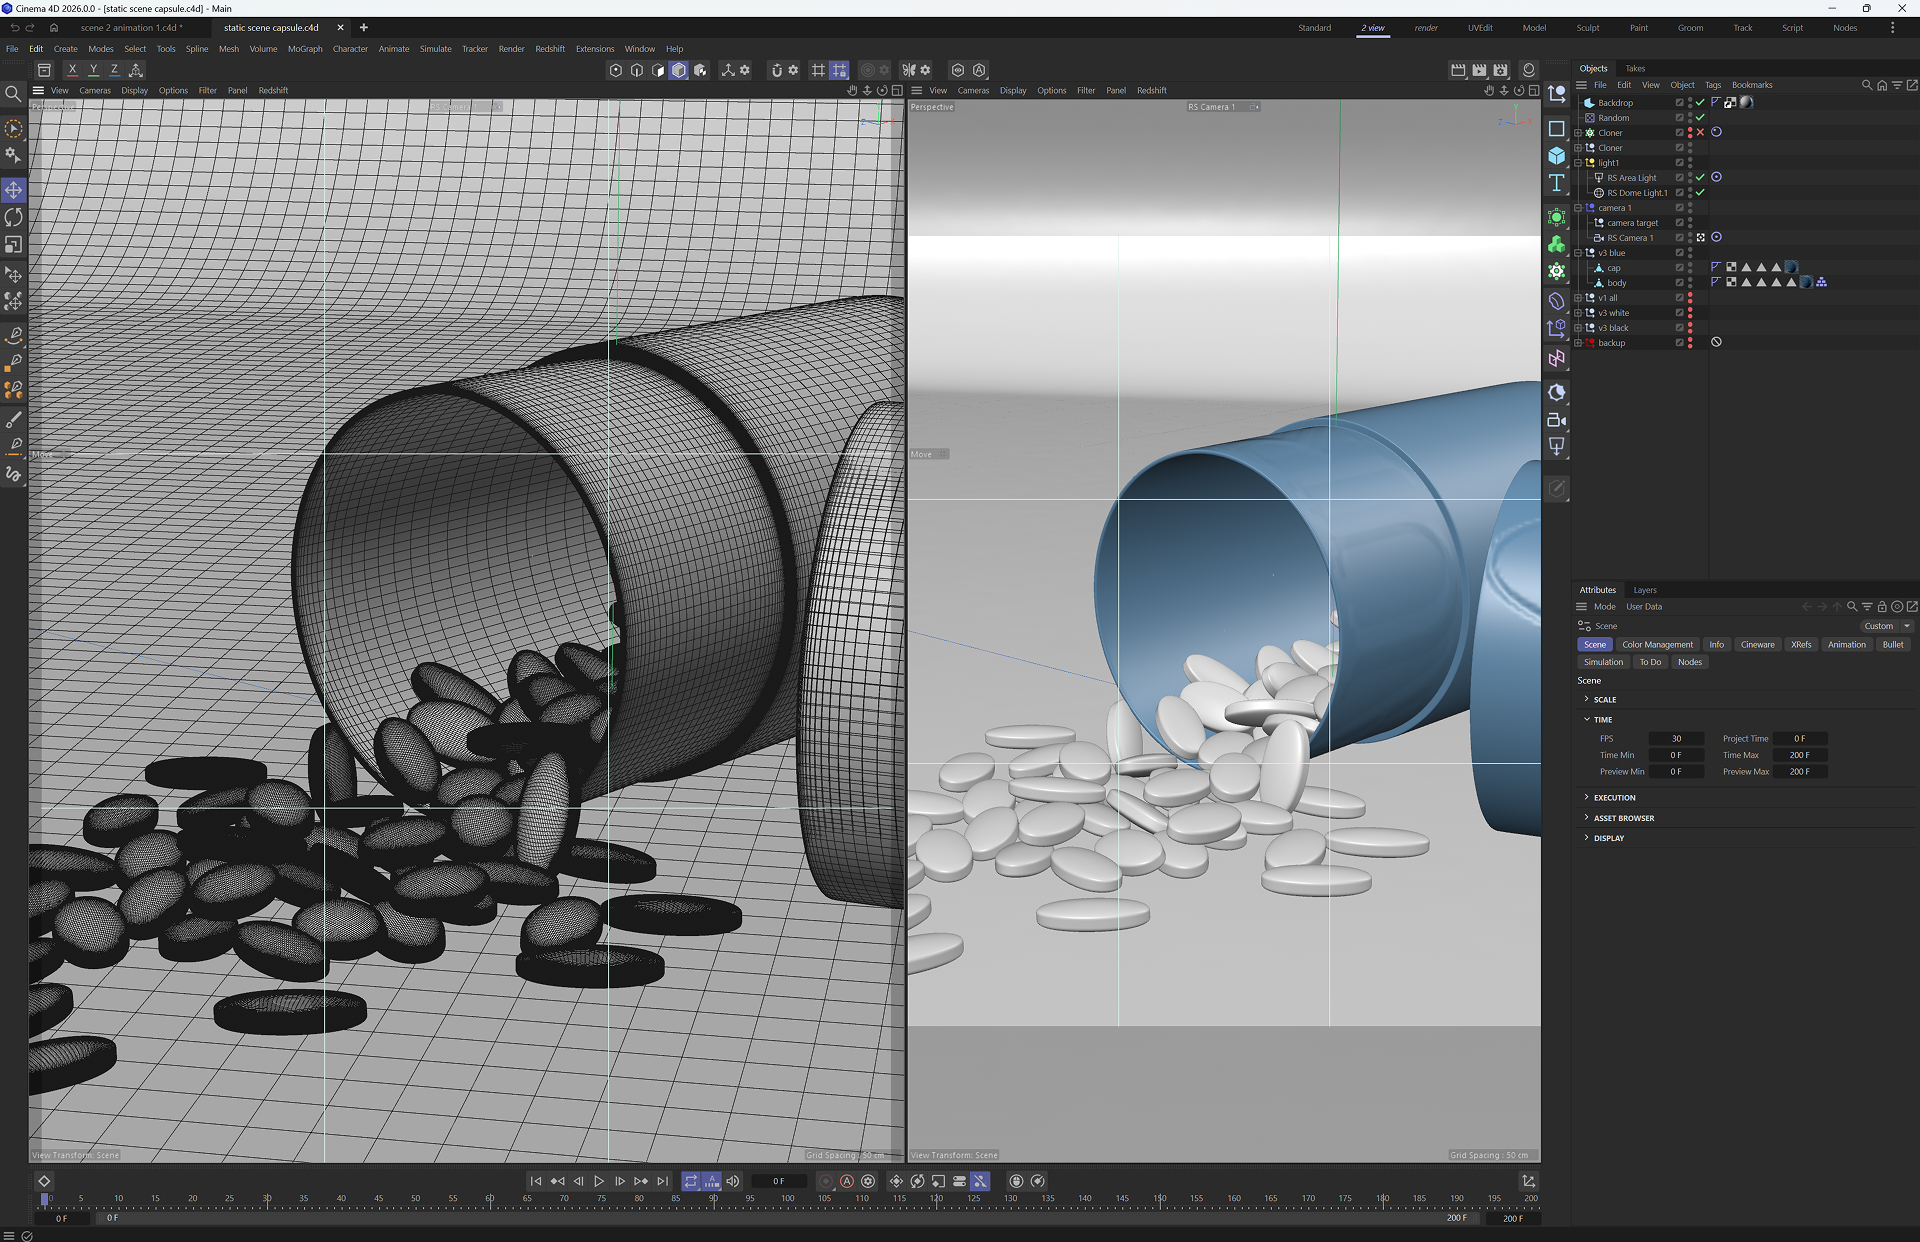Click the Bullet settings button
Image resolution: width=1920 pixels, height=1242 pixels.
click(1893, 645)
